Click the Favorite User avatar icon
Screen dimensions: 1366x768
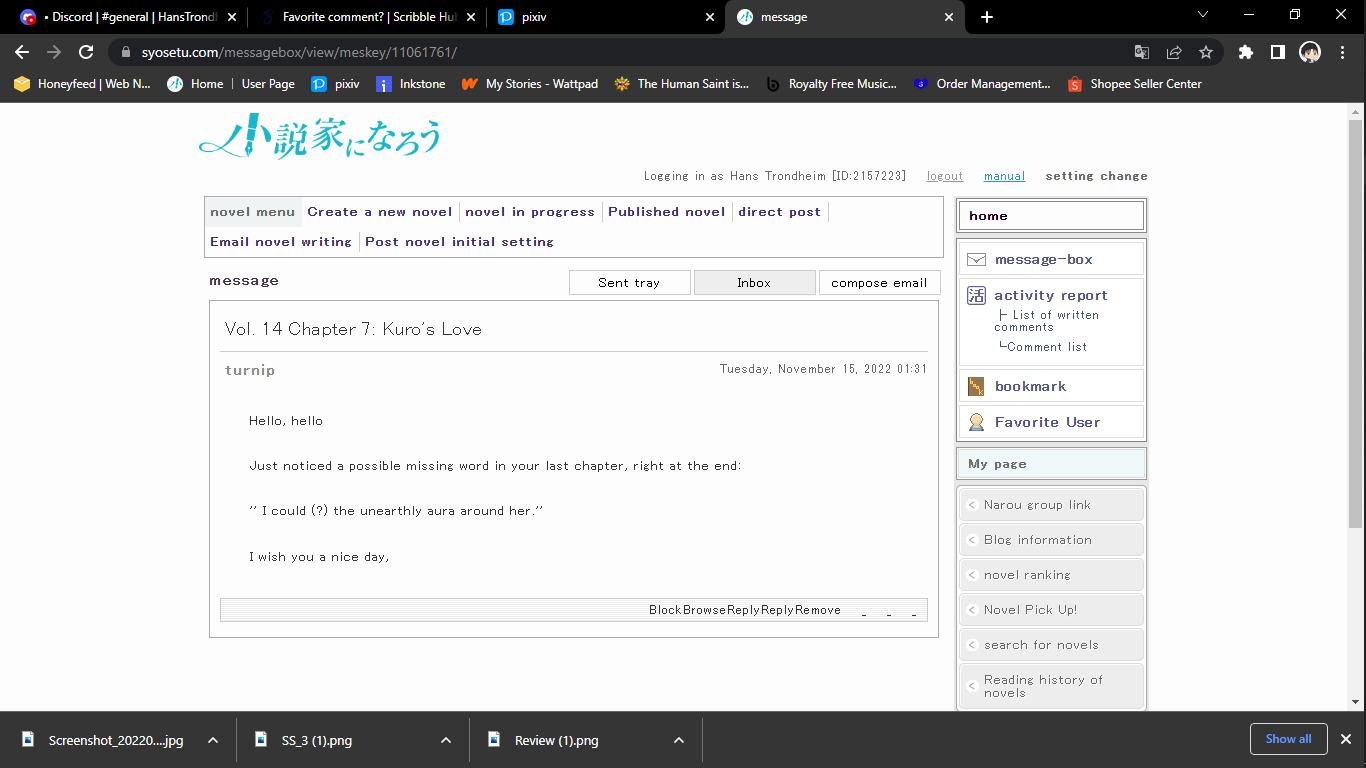coord(976,422)
